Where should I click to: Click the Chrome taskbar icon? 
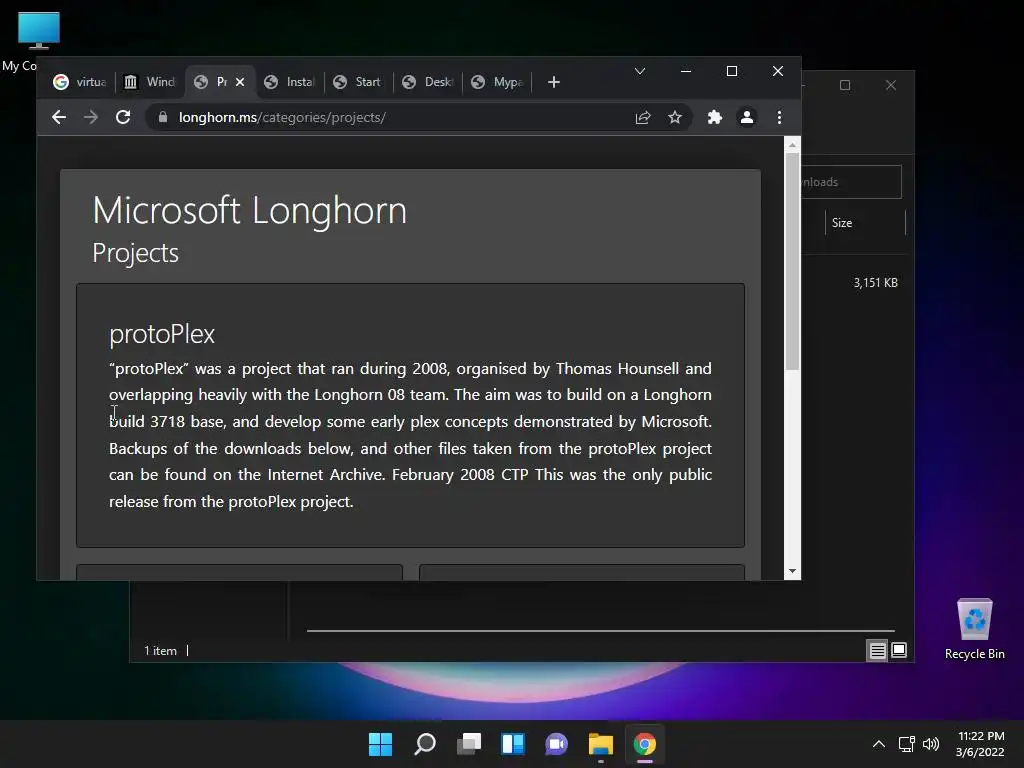point(645,744)
